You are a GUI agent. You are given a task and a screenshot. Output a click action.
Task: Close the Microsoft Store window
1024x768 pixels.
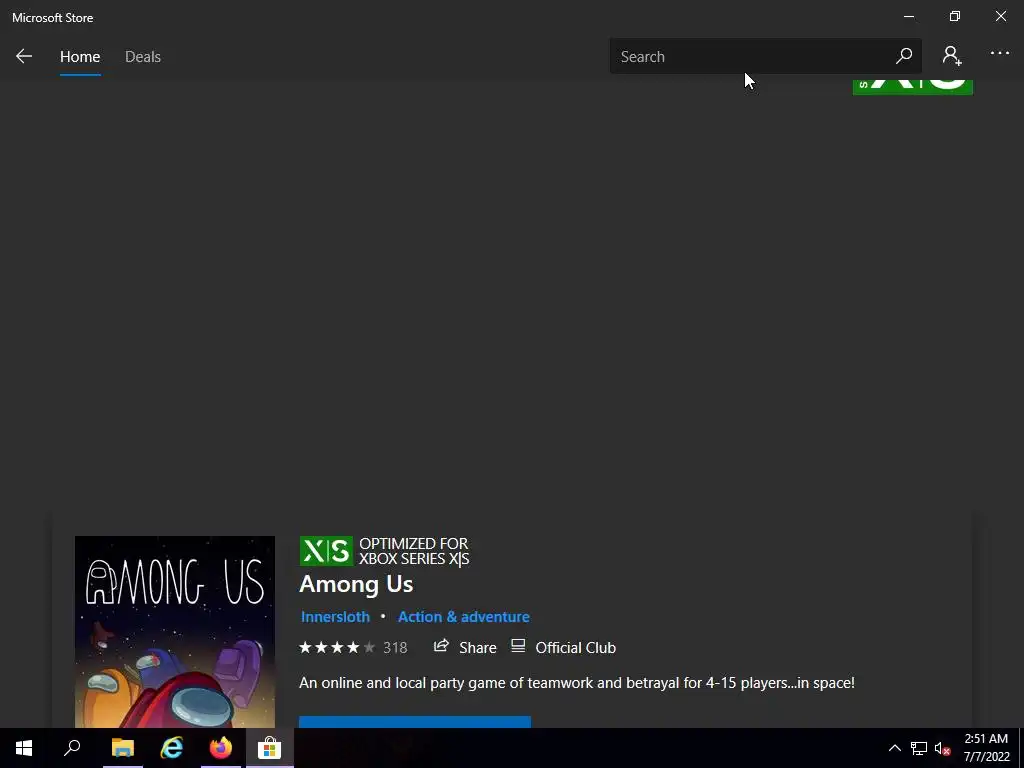coord(1000,16)
